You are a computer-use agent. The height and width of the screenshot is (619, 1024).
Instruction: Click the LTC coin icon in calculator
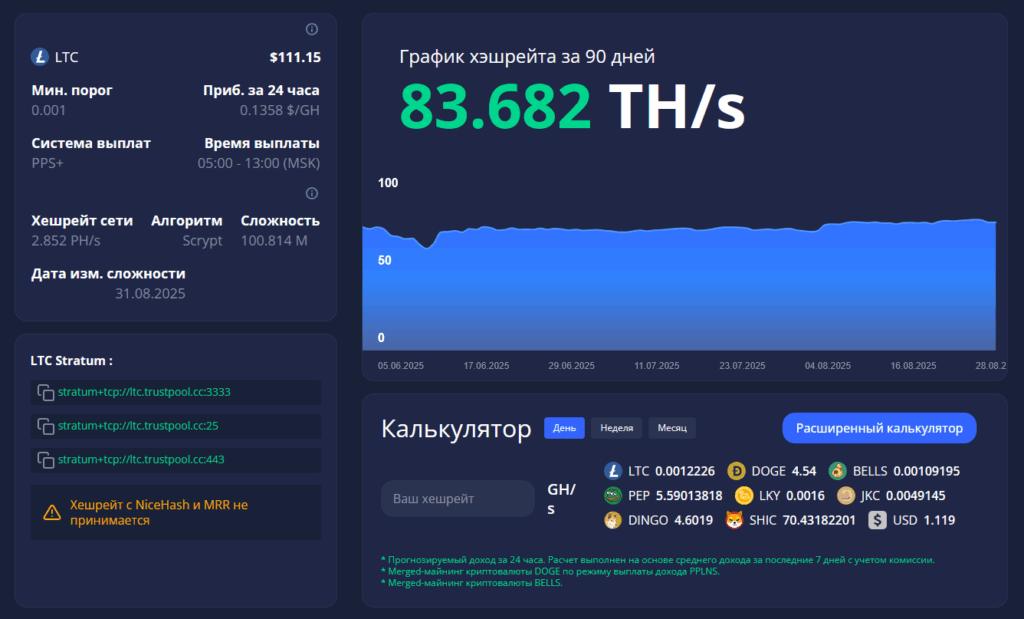pyautogui.click(x=613, y=471)
